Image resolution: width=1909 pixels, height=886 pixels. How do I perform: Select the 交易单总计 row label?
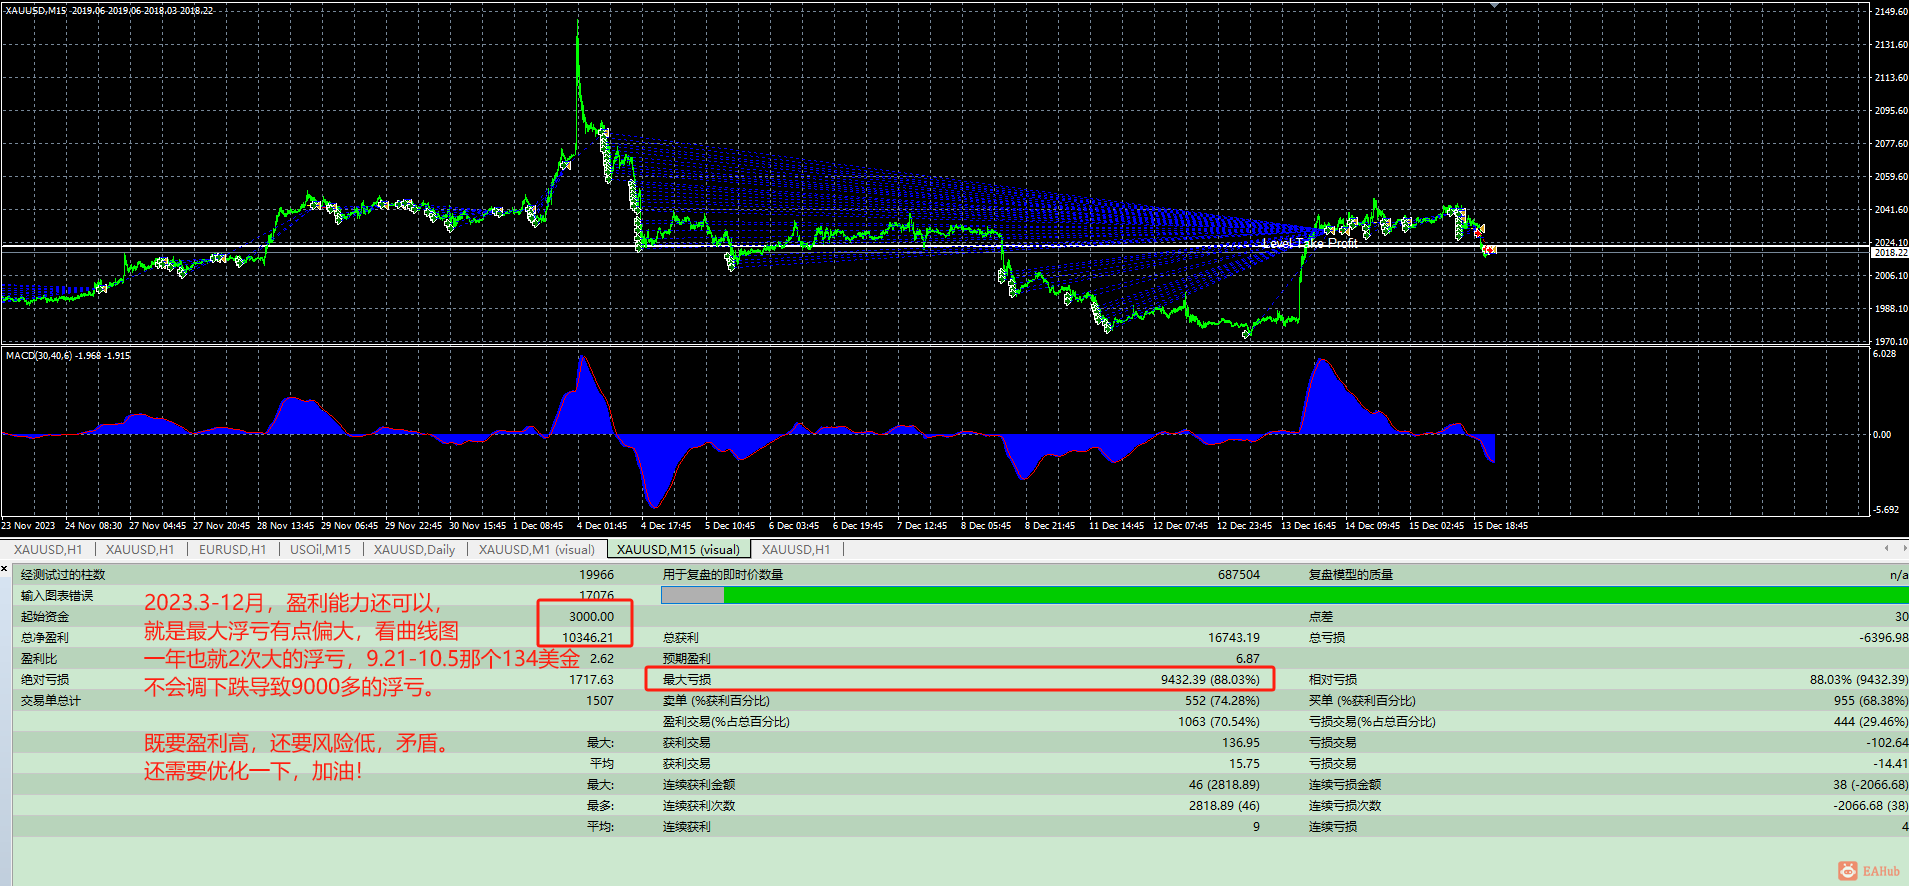pos(51,701)
